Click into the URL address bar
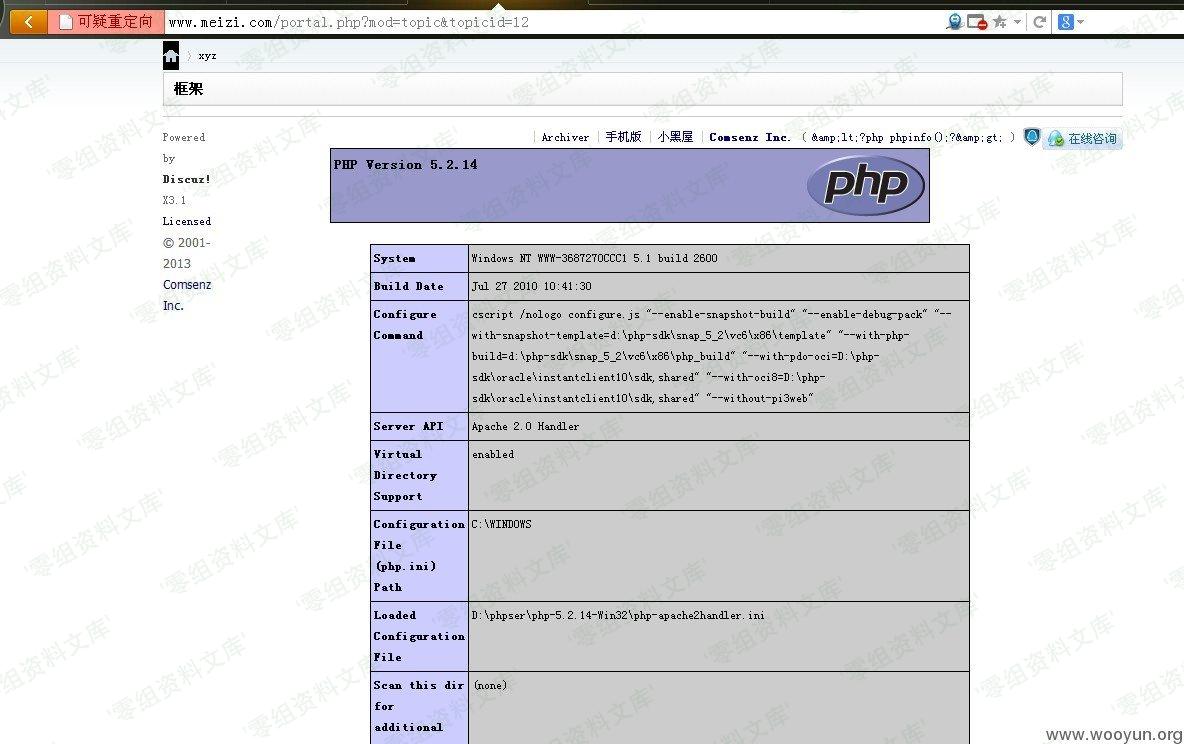 (550, 21)
